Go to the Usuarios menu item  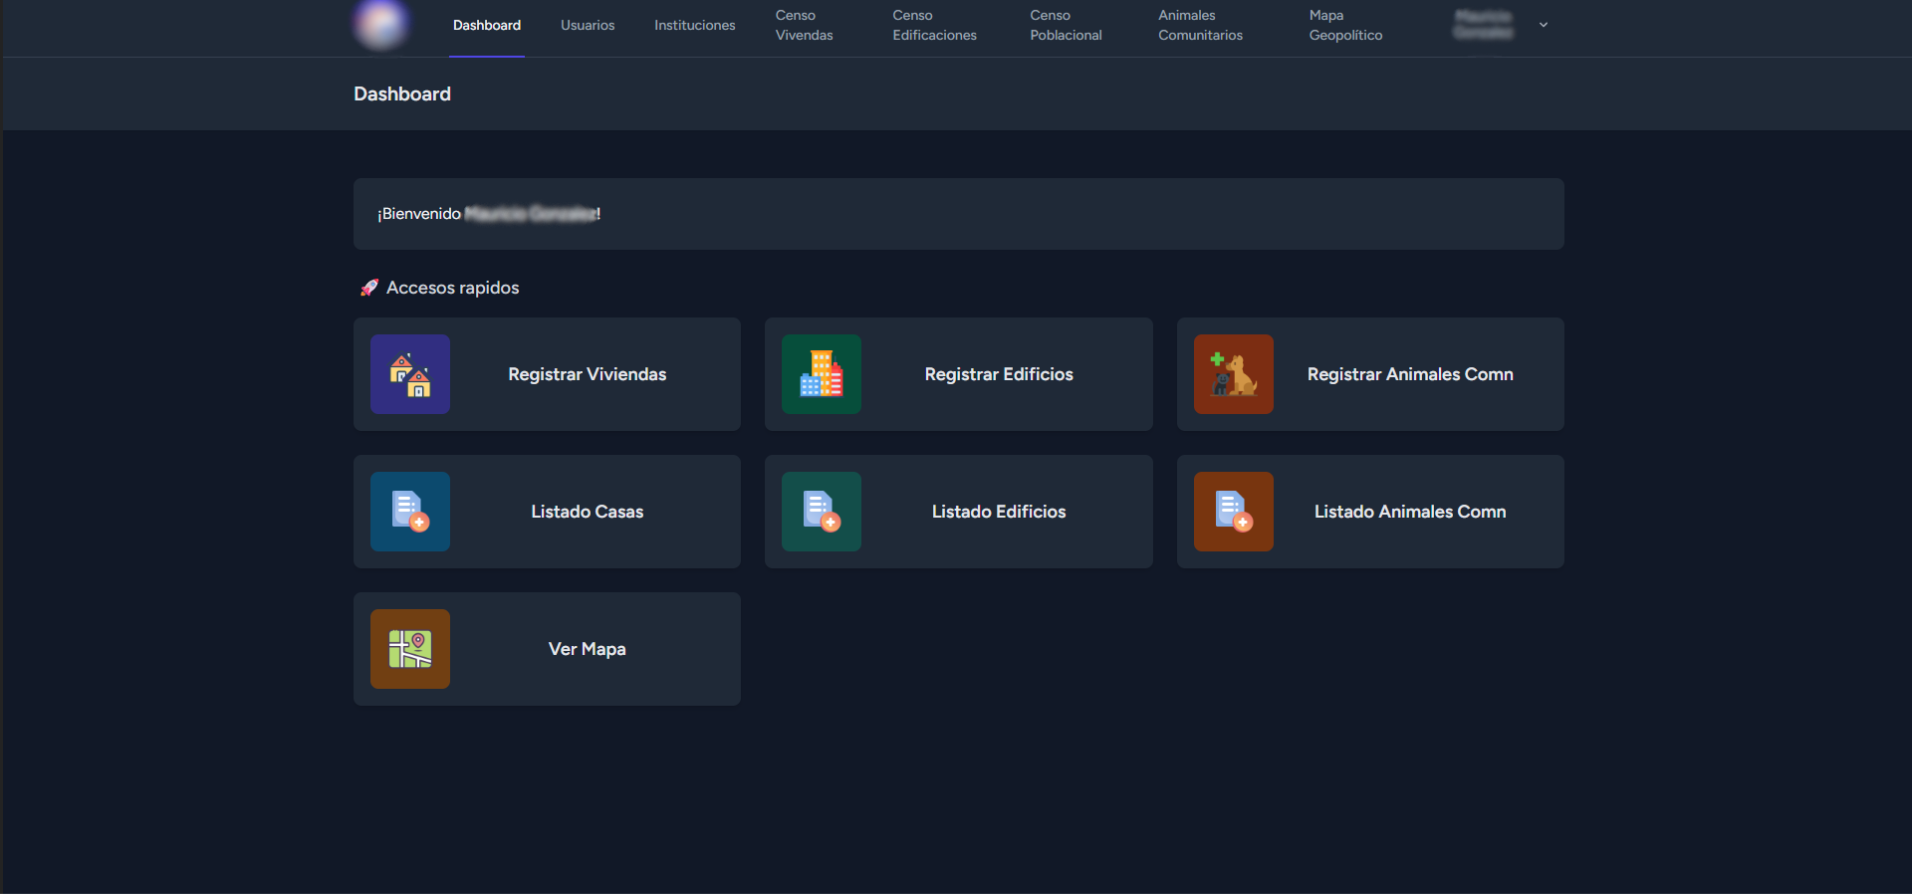coord(587,25)
